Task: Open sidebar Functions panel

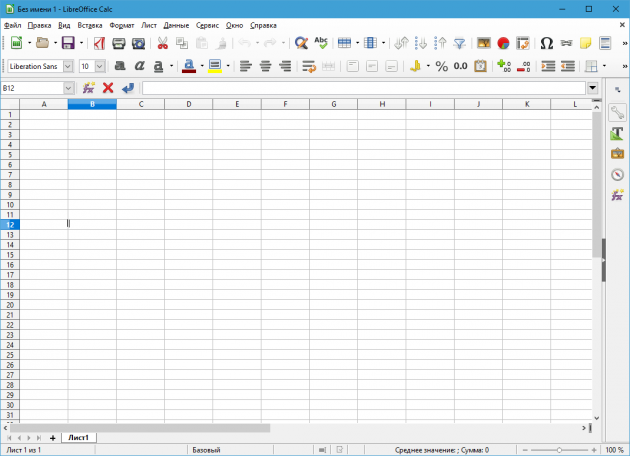Action: point(617,195)
